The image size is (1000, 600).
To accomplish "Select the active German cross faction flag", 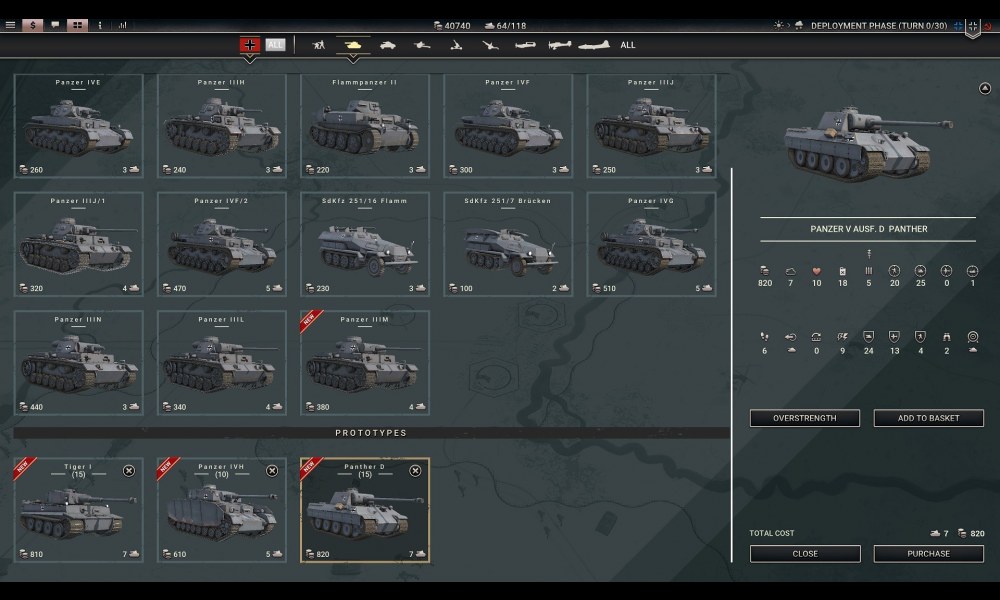I will 973,27.
